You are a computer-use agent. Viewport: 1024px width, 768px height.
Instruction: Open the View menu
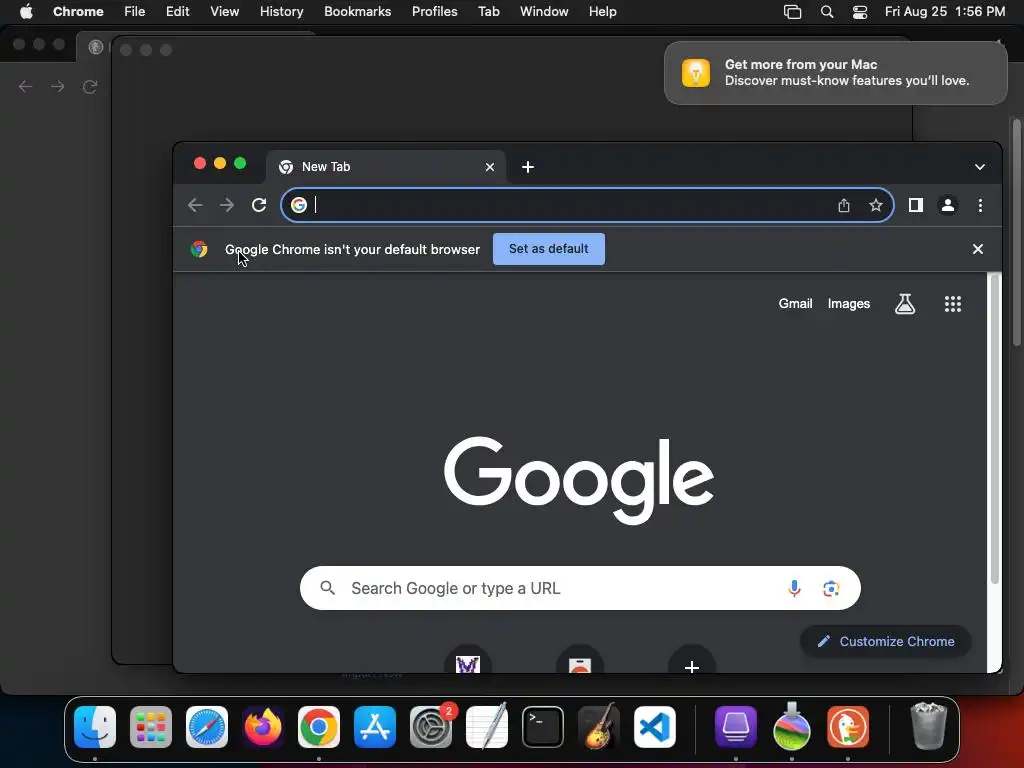225,12
